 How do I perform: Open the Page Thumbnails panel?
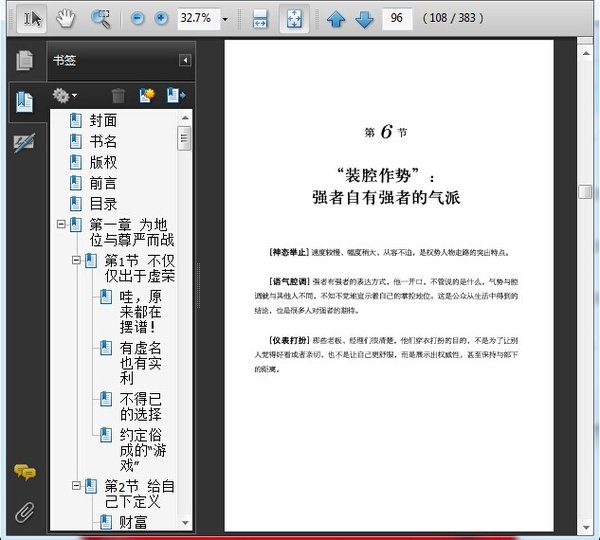point(24,60)
